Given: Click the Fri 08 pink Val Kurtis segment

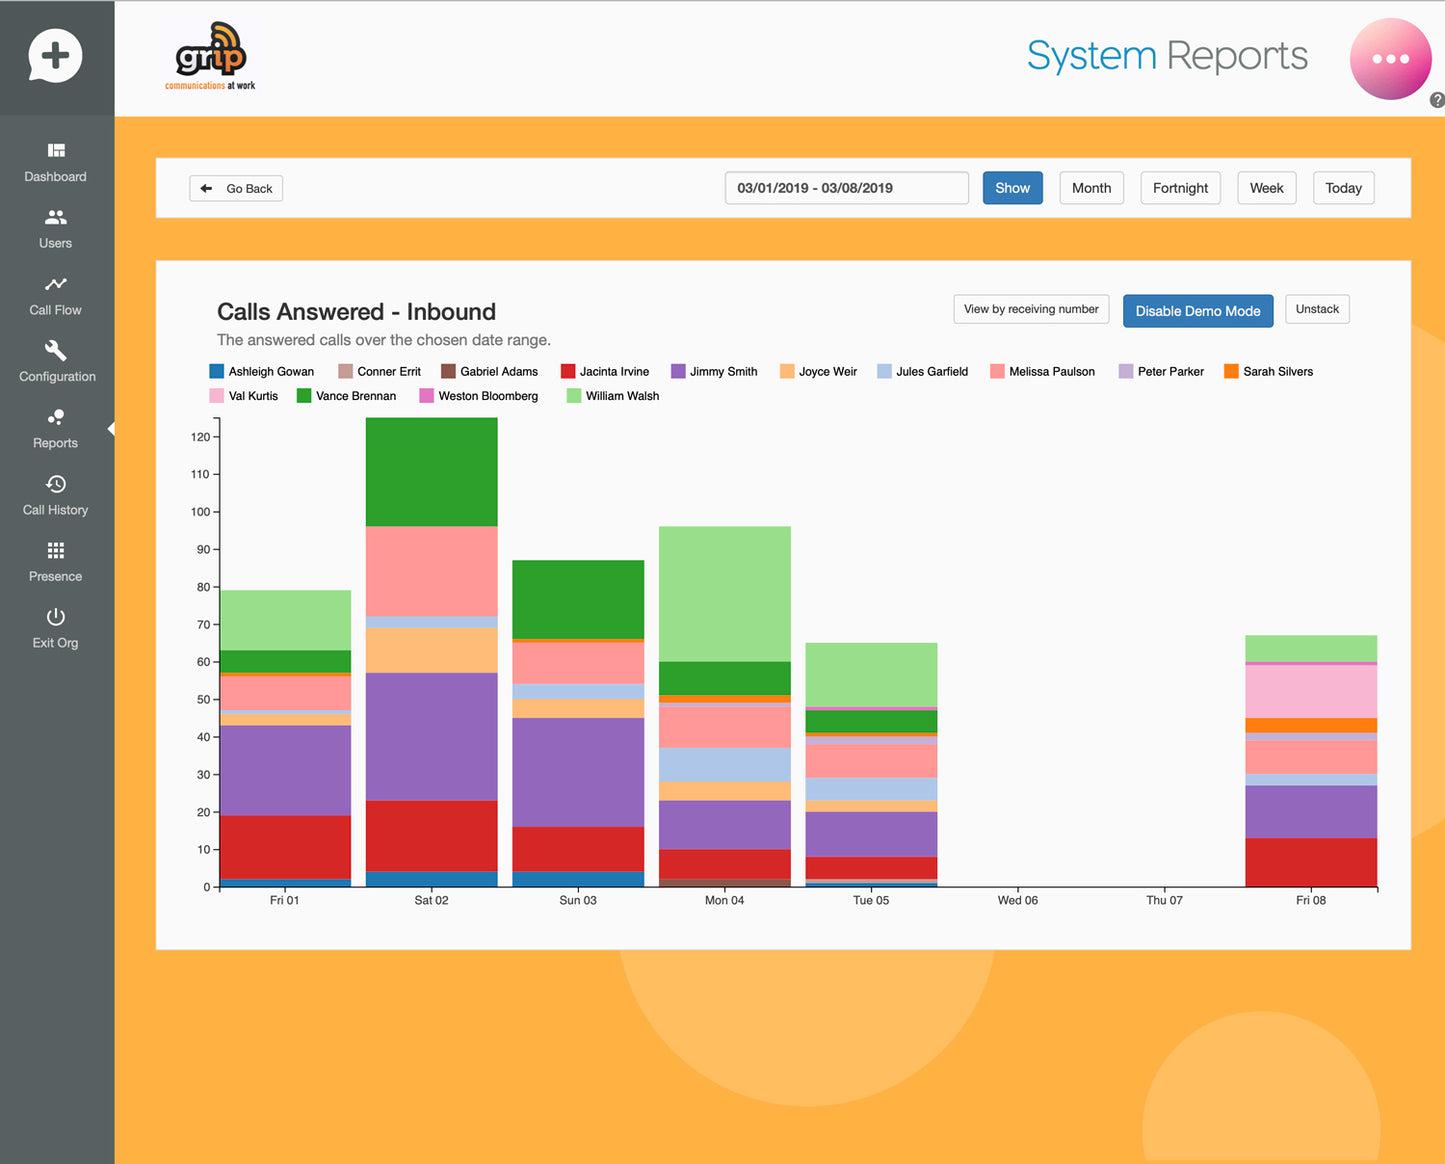Looking at the screenshot, I should point(1310,692).
